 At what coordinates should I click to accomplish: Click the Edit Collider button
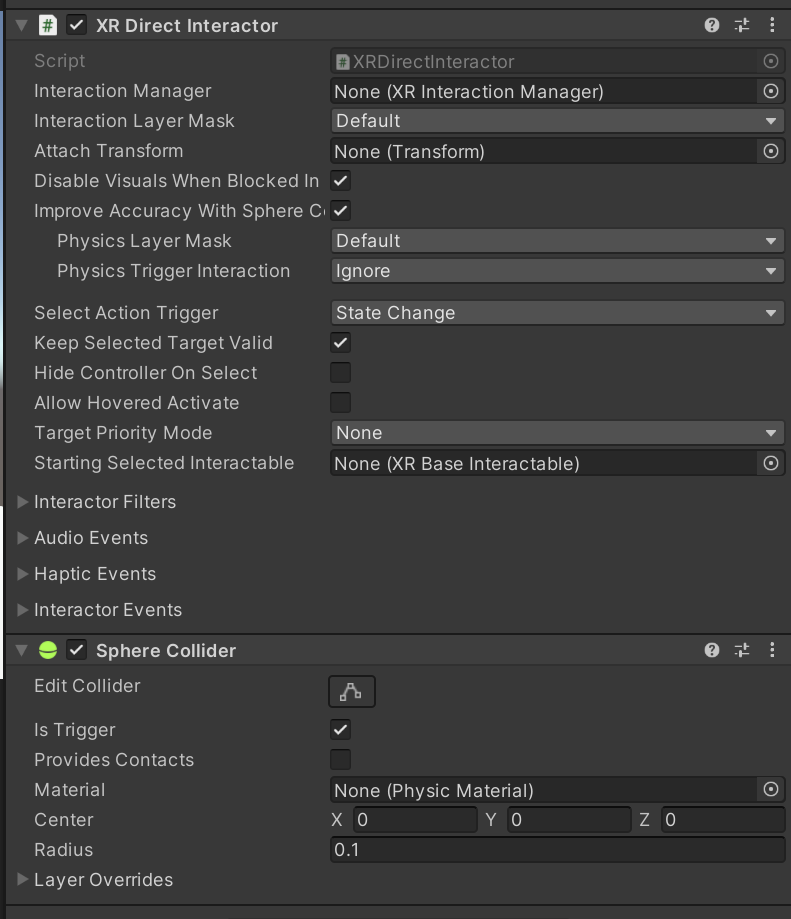352,691
